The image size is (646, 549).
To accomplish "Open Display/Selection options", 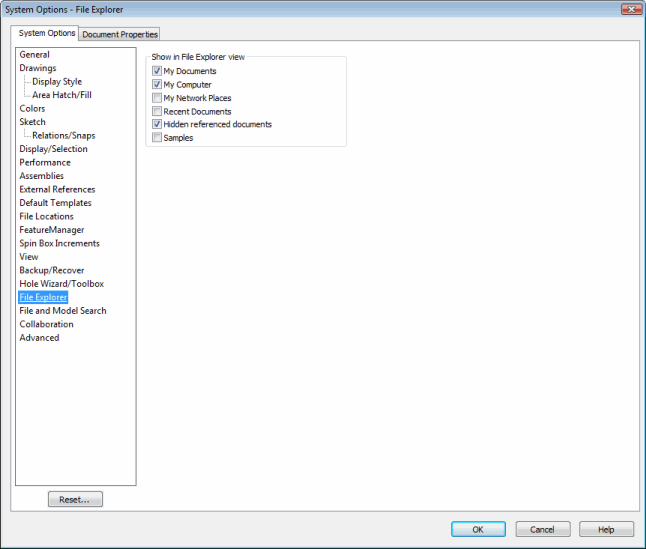I will coord(54,149).
